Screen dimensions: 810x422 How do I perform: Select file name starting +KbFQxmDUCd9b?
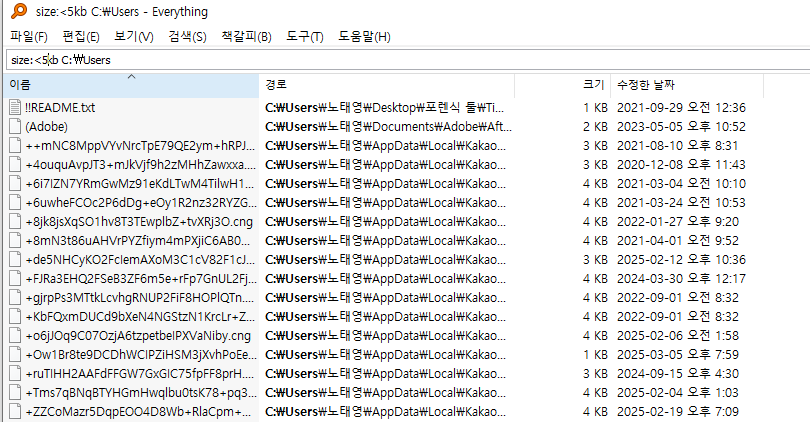click(x=141, y=317)
